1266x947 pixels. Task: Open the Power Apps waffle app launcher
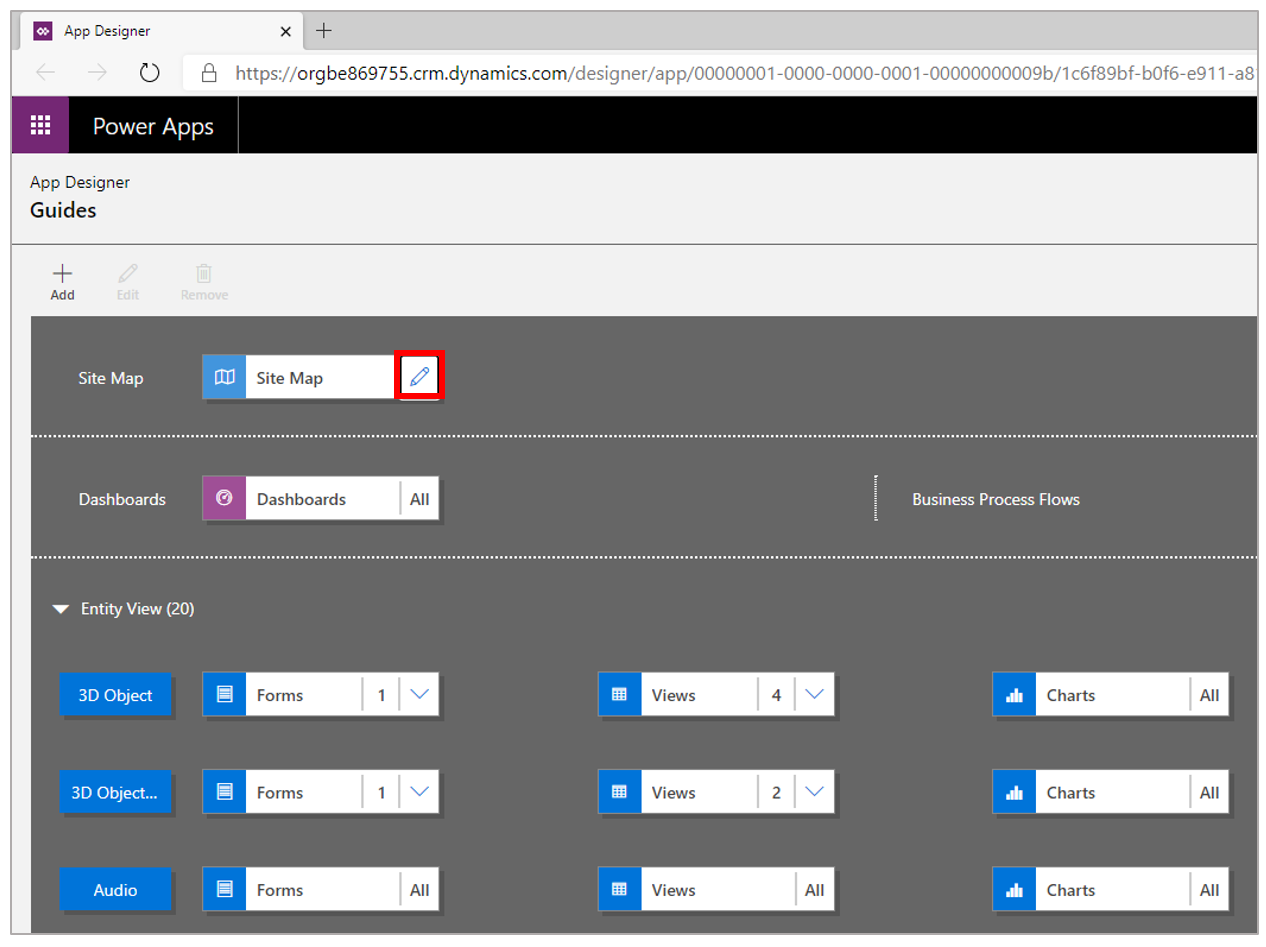[x=40, y=125]
